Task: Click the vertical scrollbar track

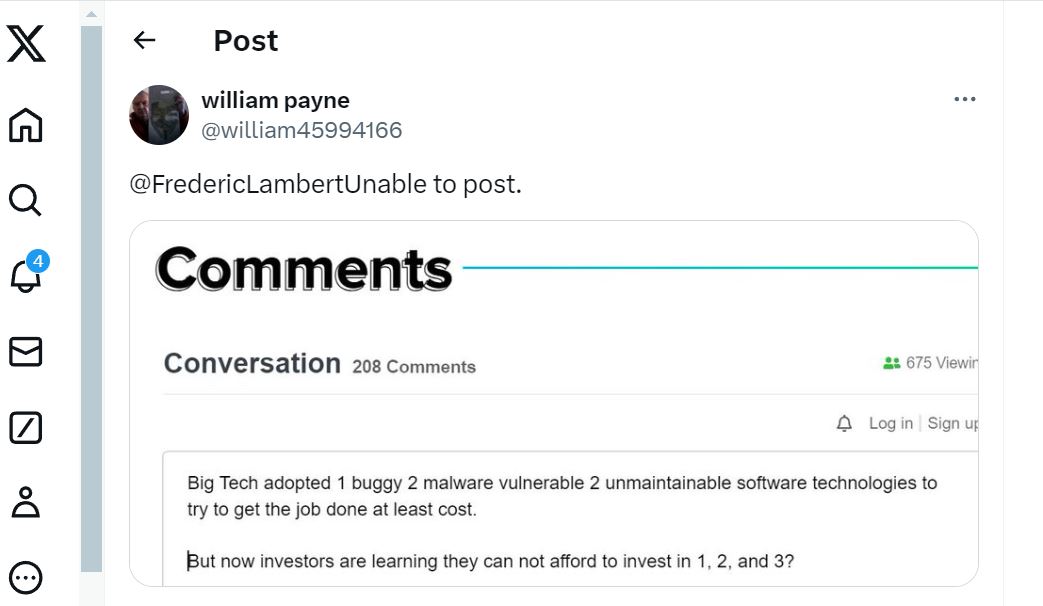Action: pos(92,299)
